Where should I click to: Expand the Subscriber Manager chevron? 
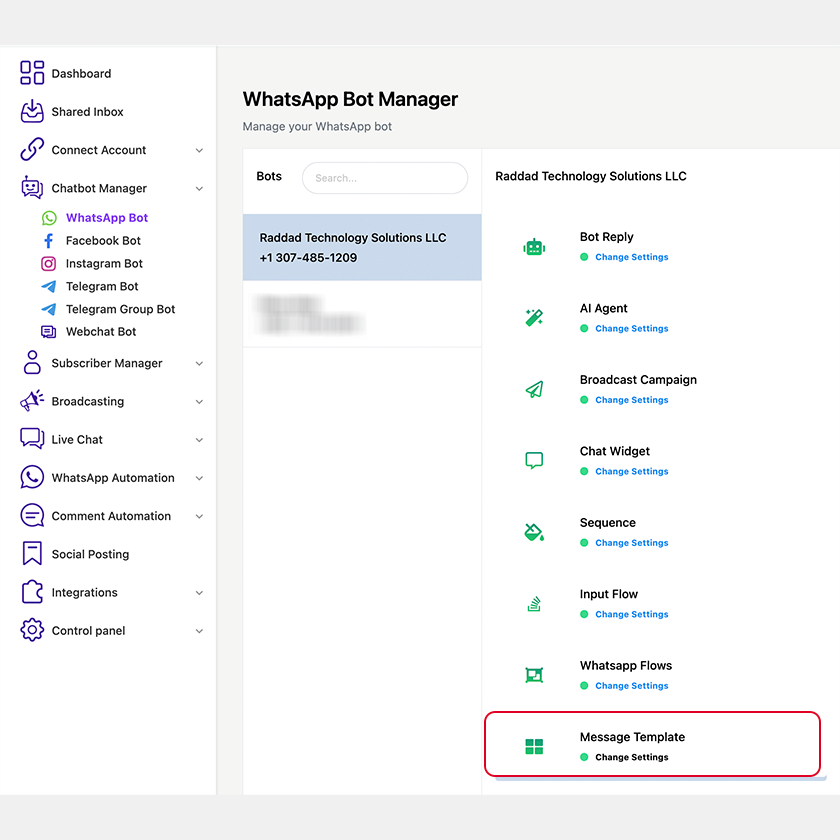point(199,364)
